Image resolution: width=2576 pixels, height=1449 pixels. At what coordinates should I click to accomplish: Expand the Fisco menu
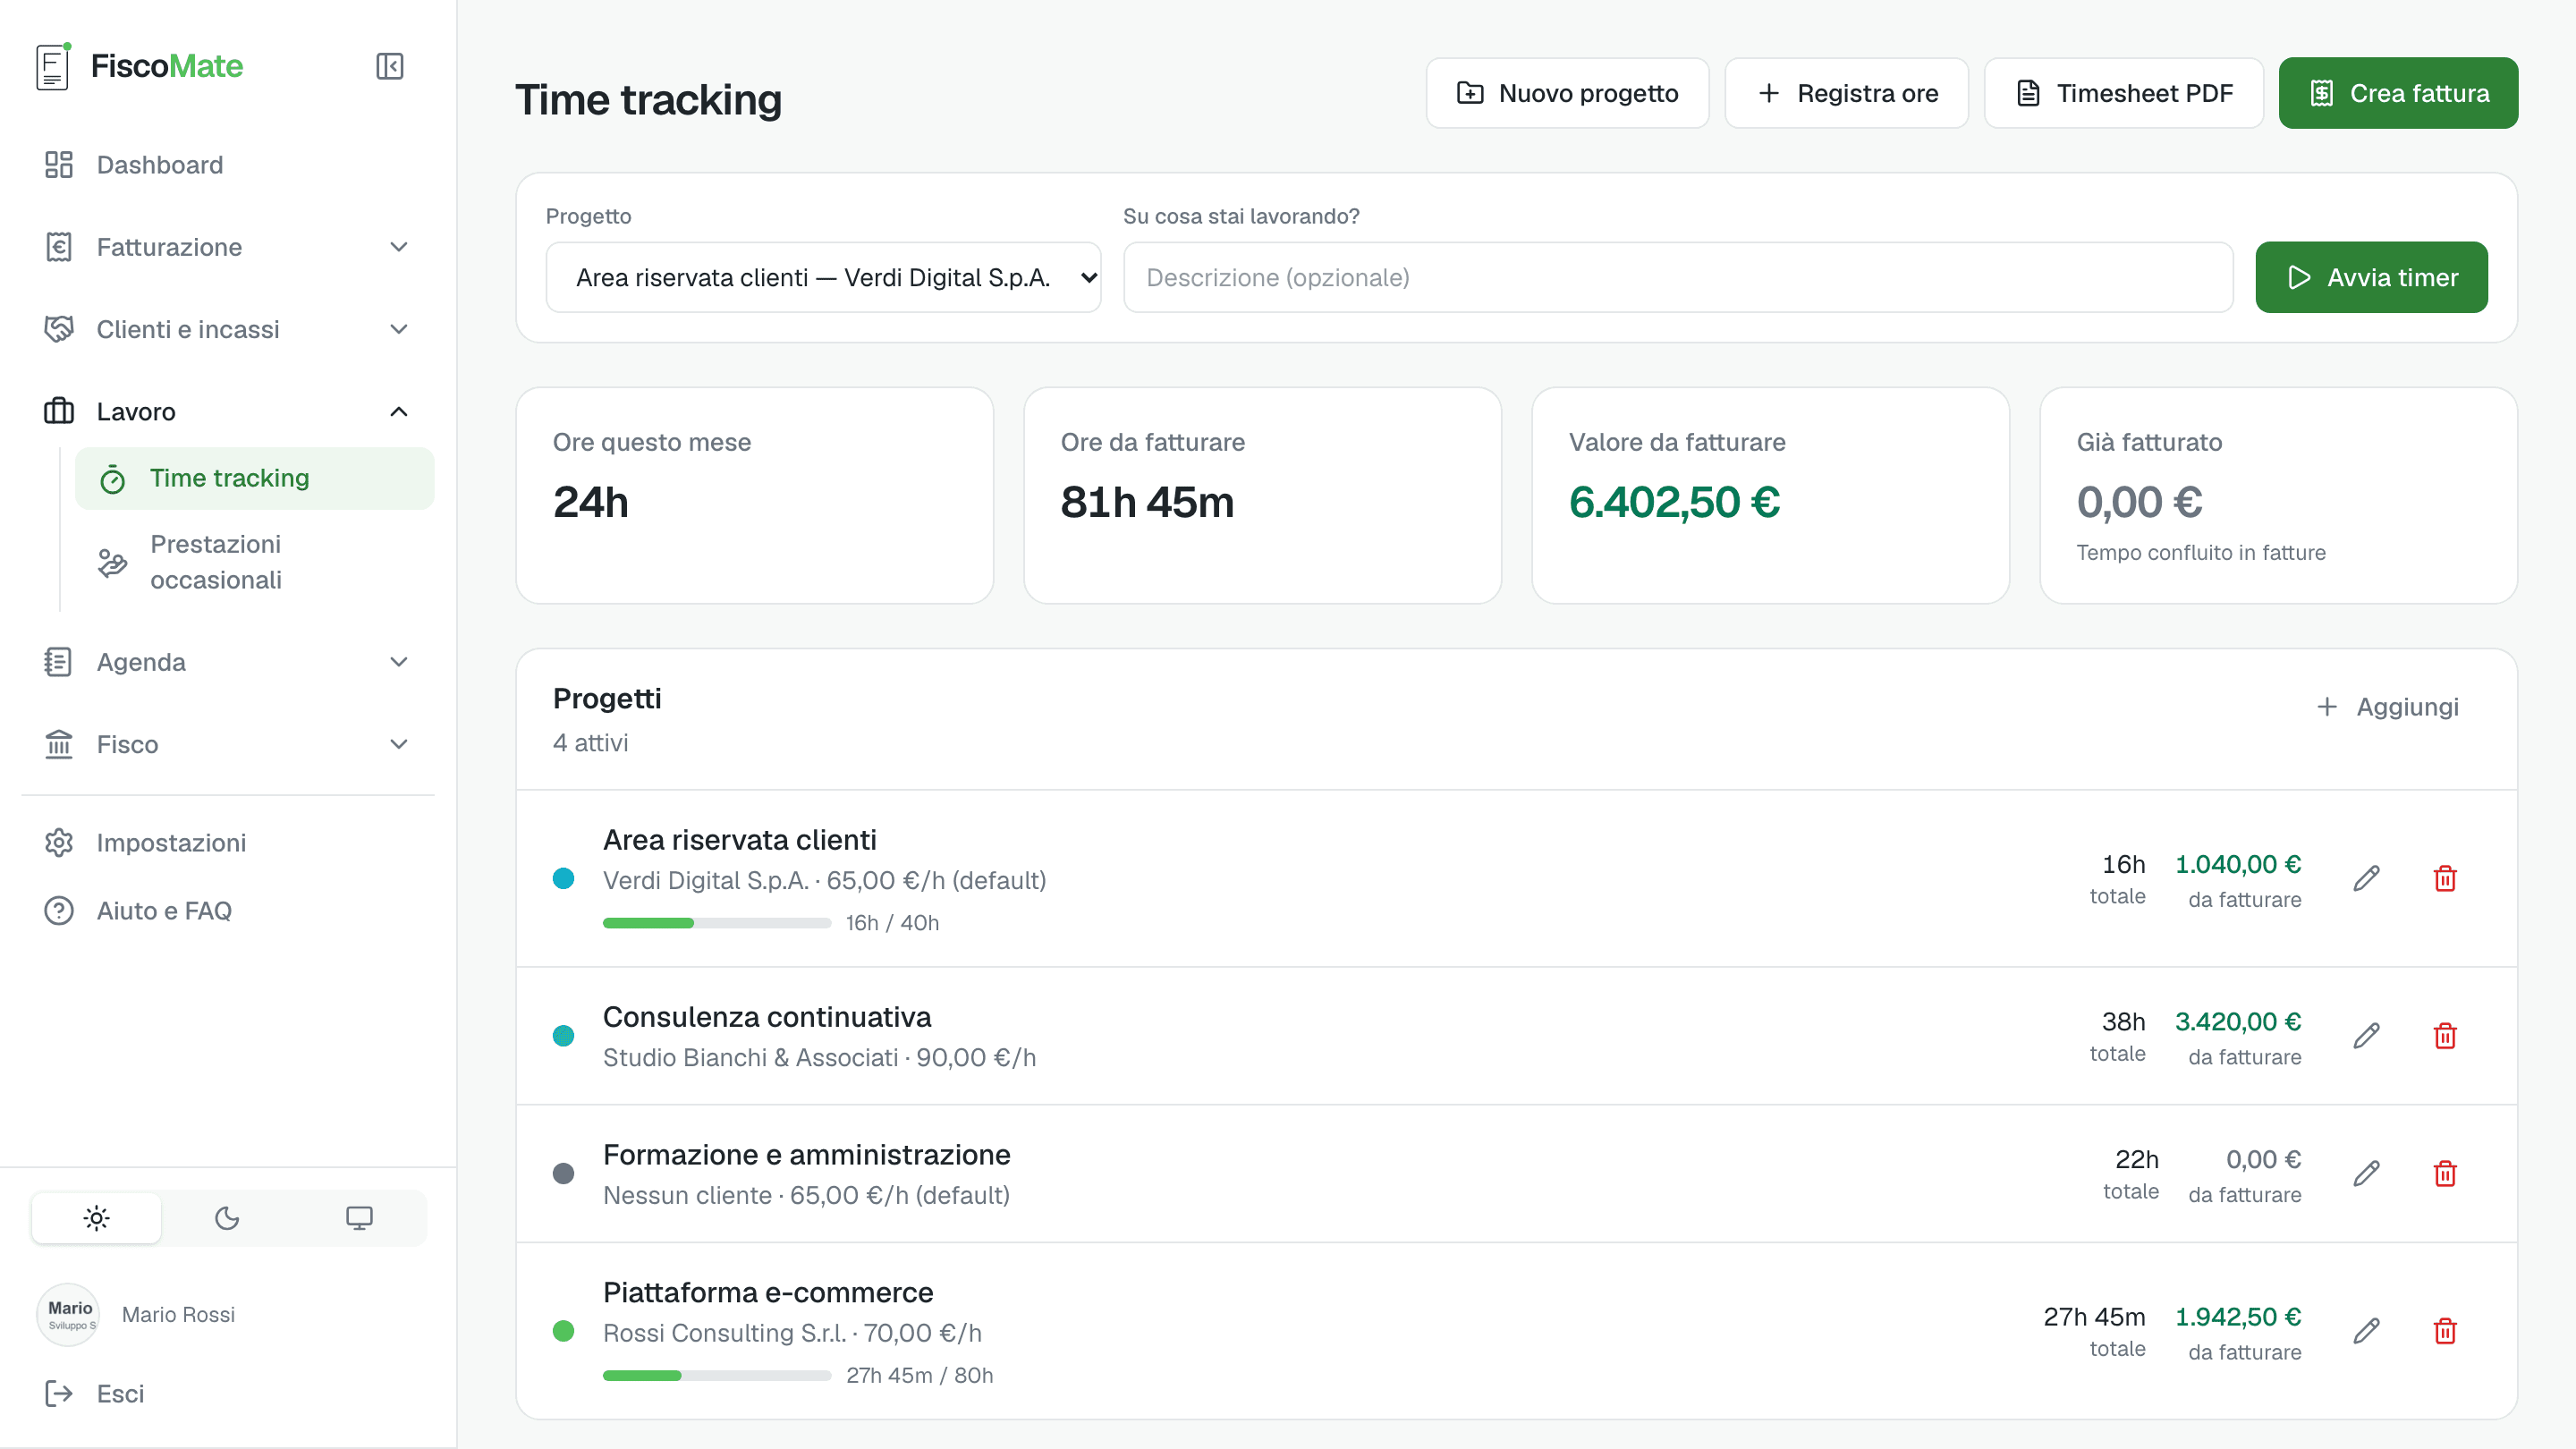pyautogui.click(x=228, y=744)
